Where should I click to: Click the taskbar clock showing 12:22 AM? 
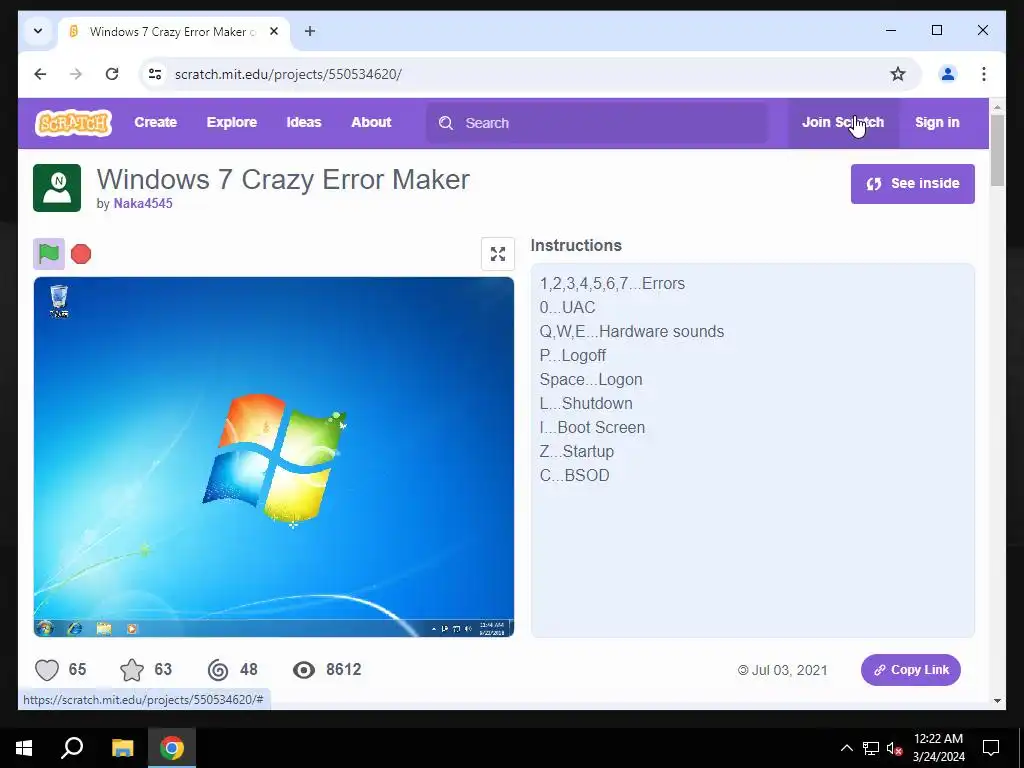click(x=938, y=748)
